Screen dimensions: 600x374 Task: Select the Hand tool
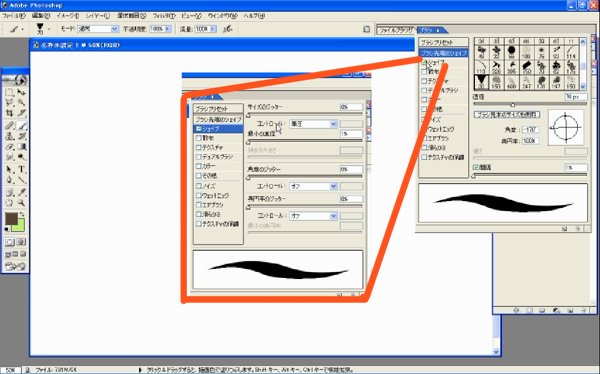click(x=9, y=203)
